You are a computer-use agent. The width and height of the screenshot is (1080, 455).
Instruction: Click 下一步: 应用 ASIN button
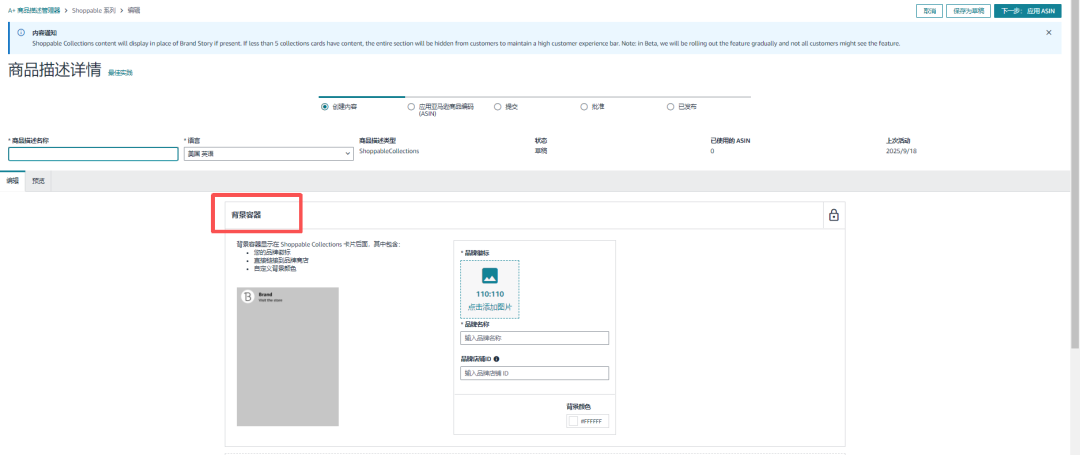pyautogui.click(x=1027, y=10)
